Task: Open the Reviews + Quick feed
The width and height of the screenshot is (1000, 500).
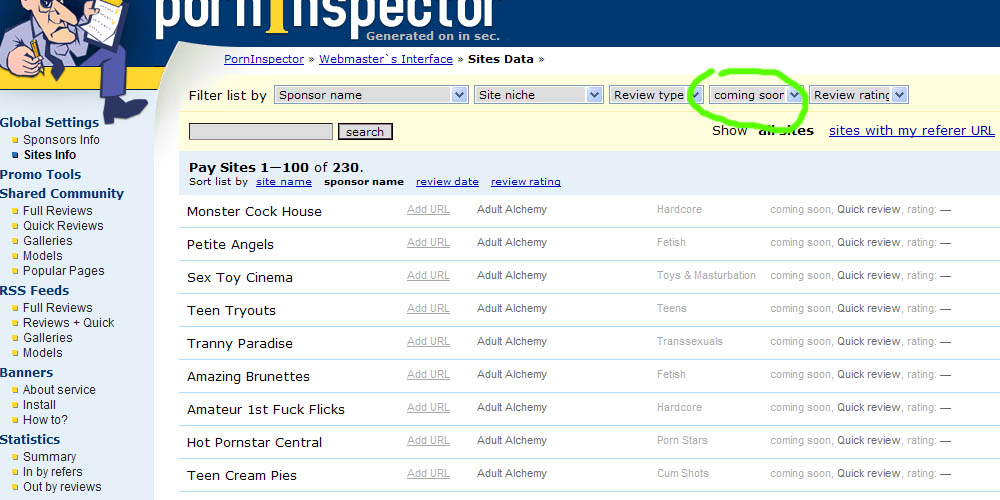Action: pos(69,323)
